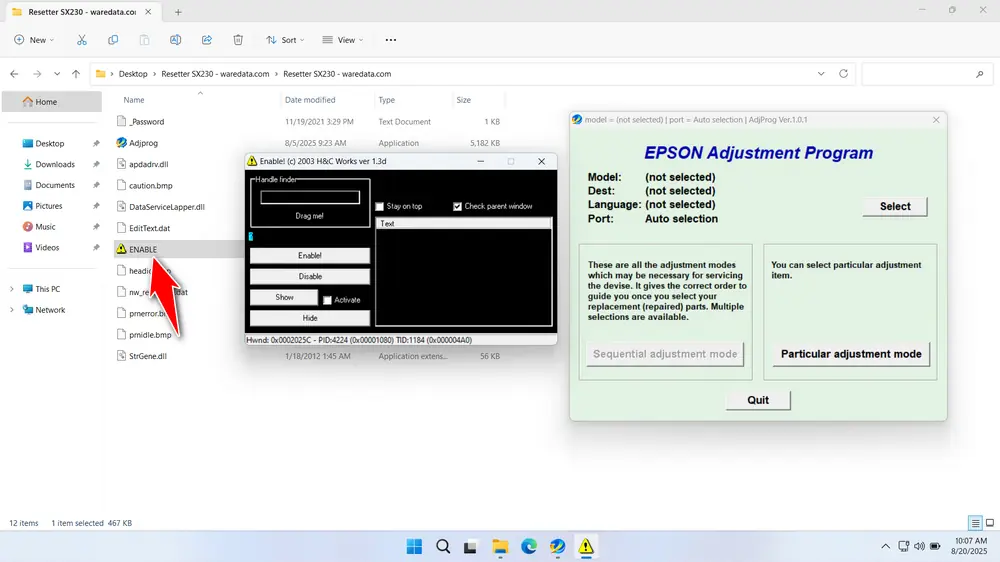Click the volume icon in system tray

[919, 546]
